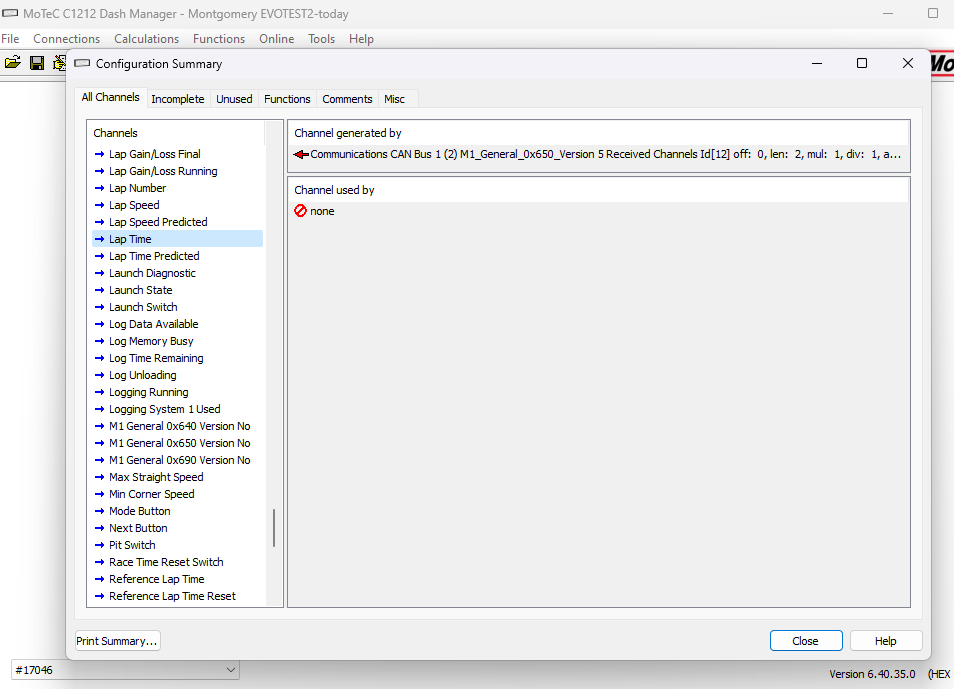Select Mode Button channel

[178, 511]
